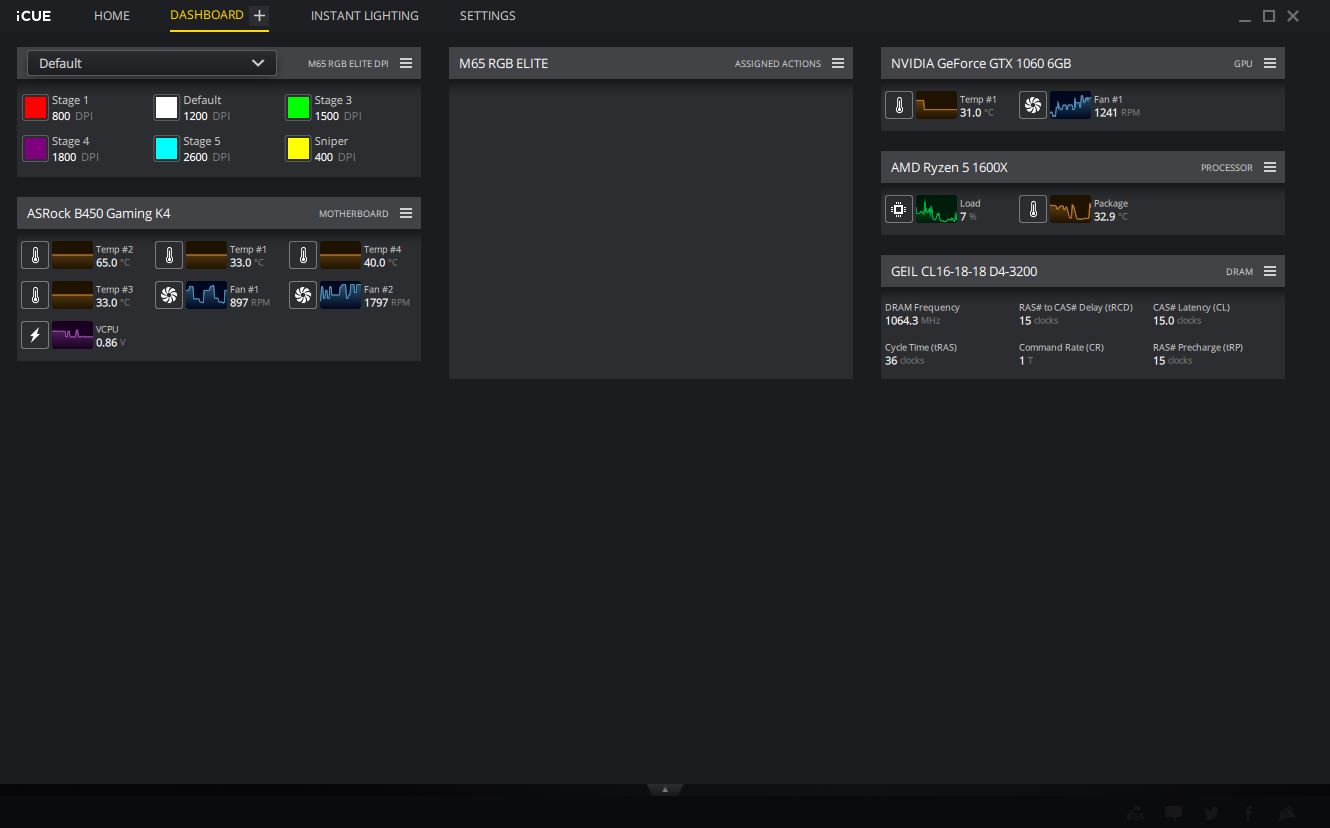
Task: Click the GPU Temp #1 thermometer icon
Action: click(899, 105)
